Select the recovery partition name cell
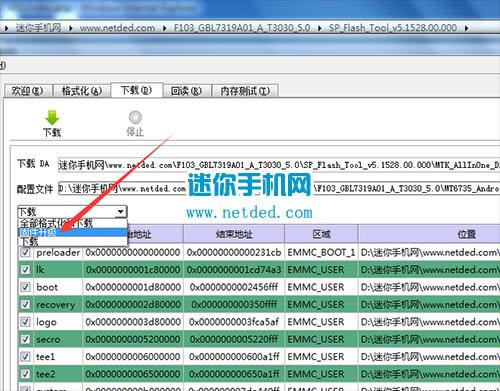500x391 pixels. pos(58,304)
